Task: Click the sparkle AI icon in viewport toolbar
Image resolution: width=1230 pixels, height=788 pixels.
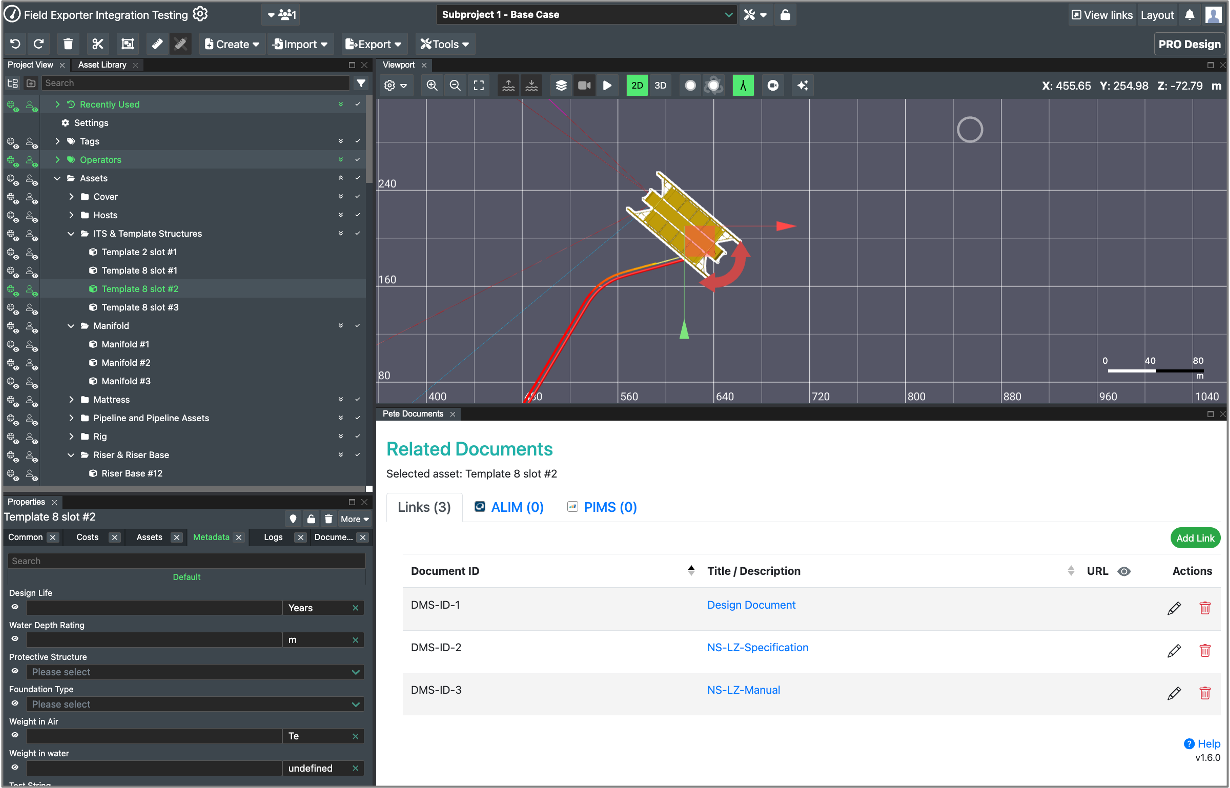Action: [802, 86]
